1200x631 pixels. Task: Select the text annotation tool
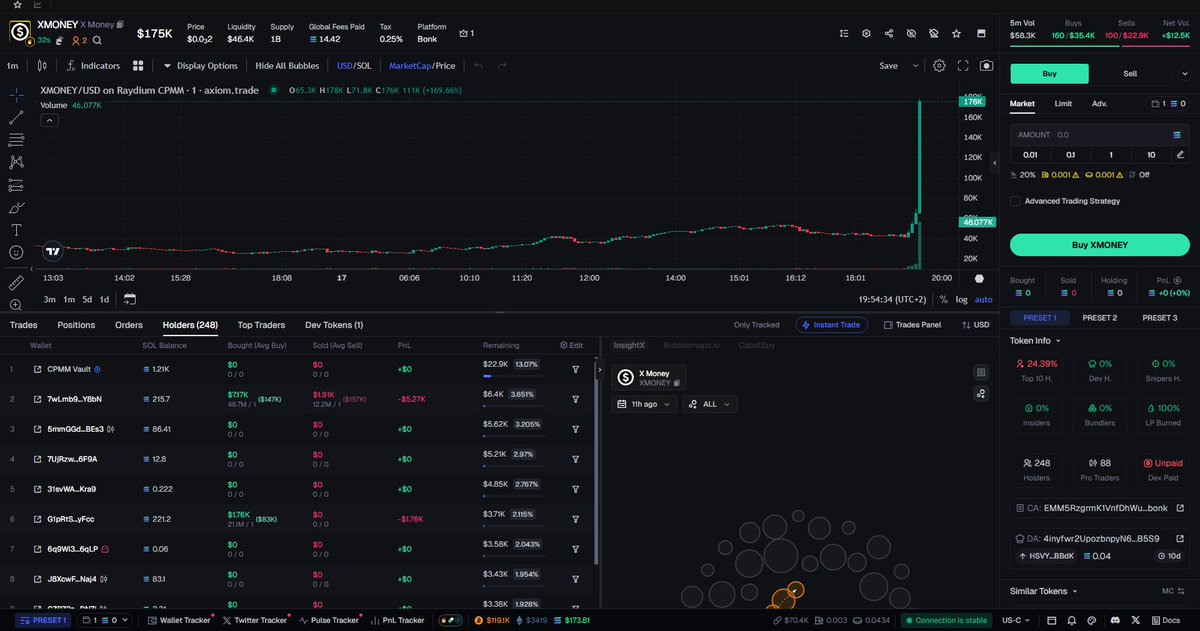point(17,230)
